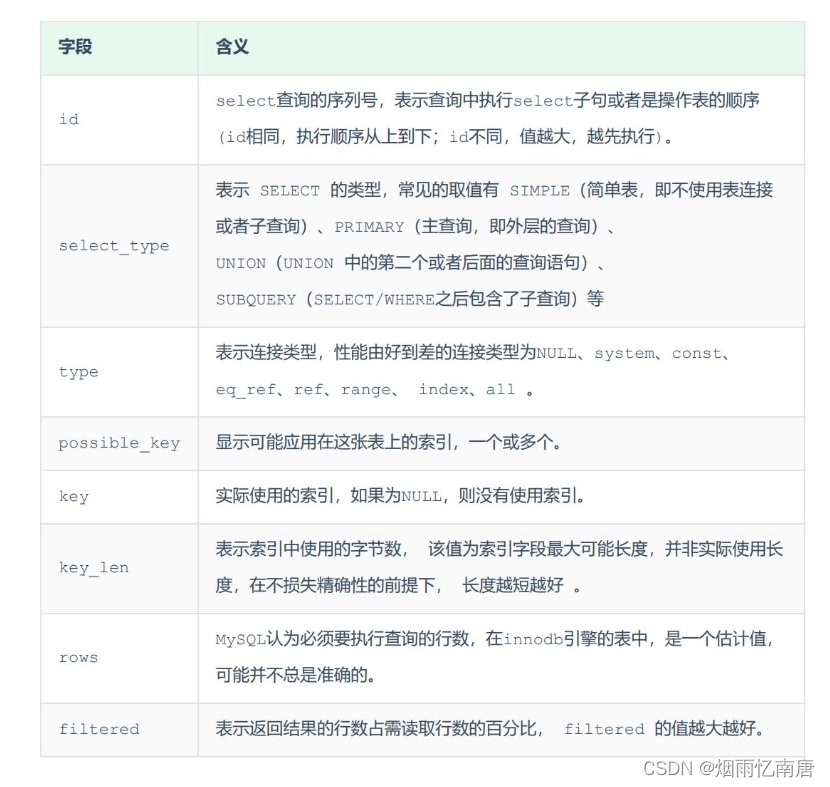Select the 'id' field cell
Image resolution: width=830 pixels, height=787 pixels.
coord(120,120)
